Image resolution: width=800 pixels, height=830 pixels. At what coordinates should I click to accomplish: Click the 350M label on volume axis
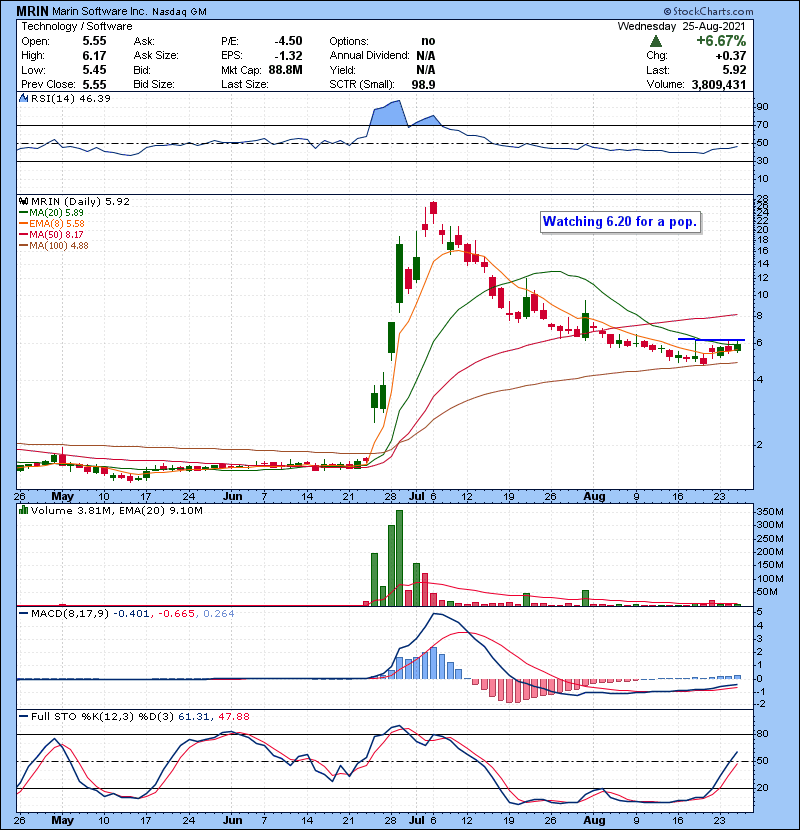click(x=770, y=512)
